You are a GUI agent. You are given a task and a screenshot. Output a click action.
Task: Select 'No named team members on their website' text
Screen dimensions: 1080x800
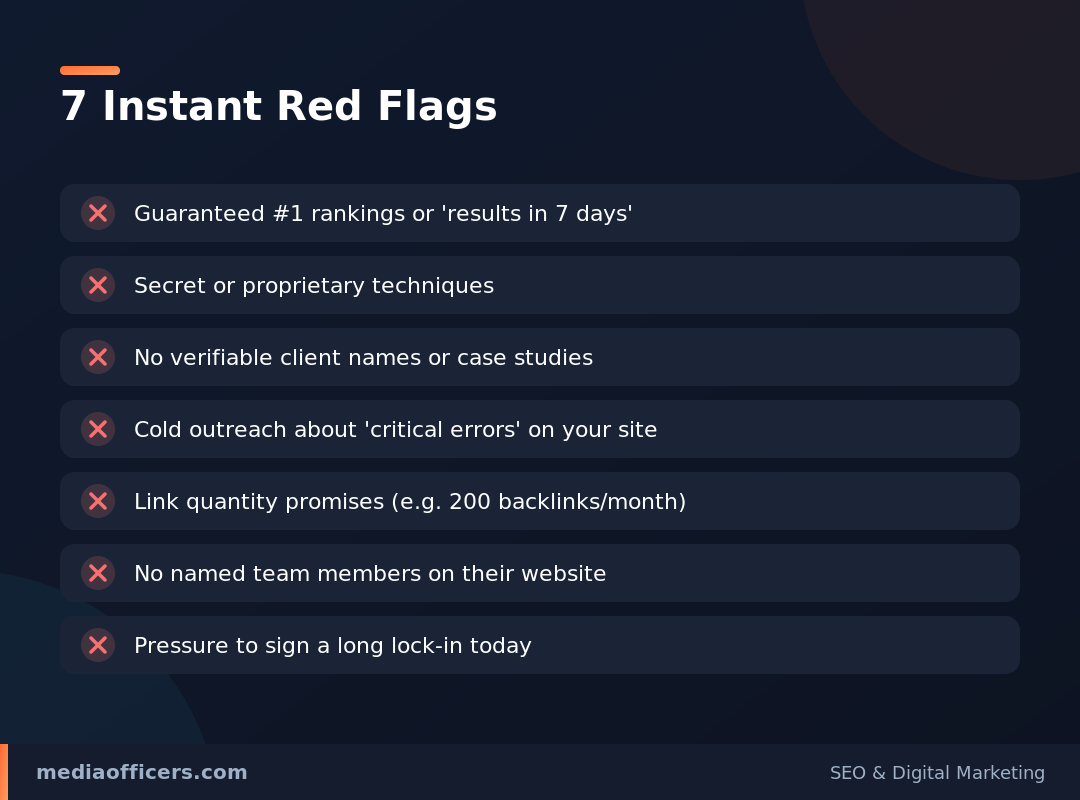tap(370, 574)
